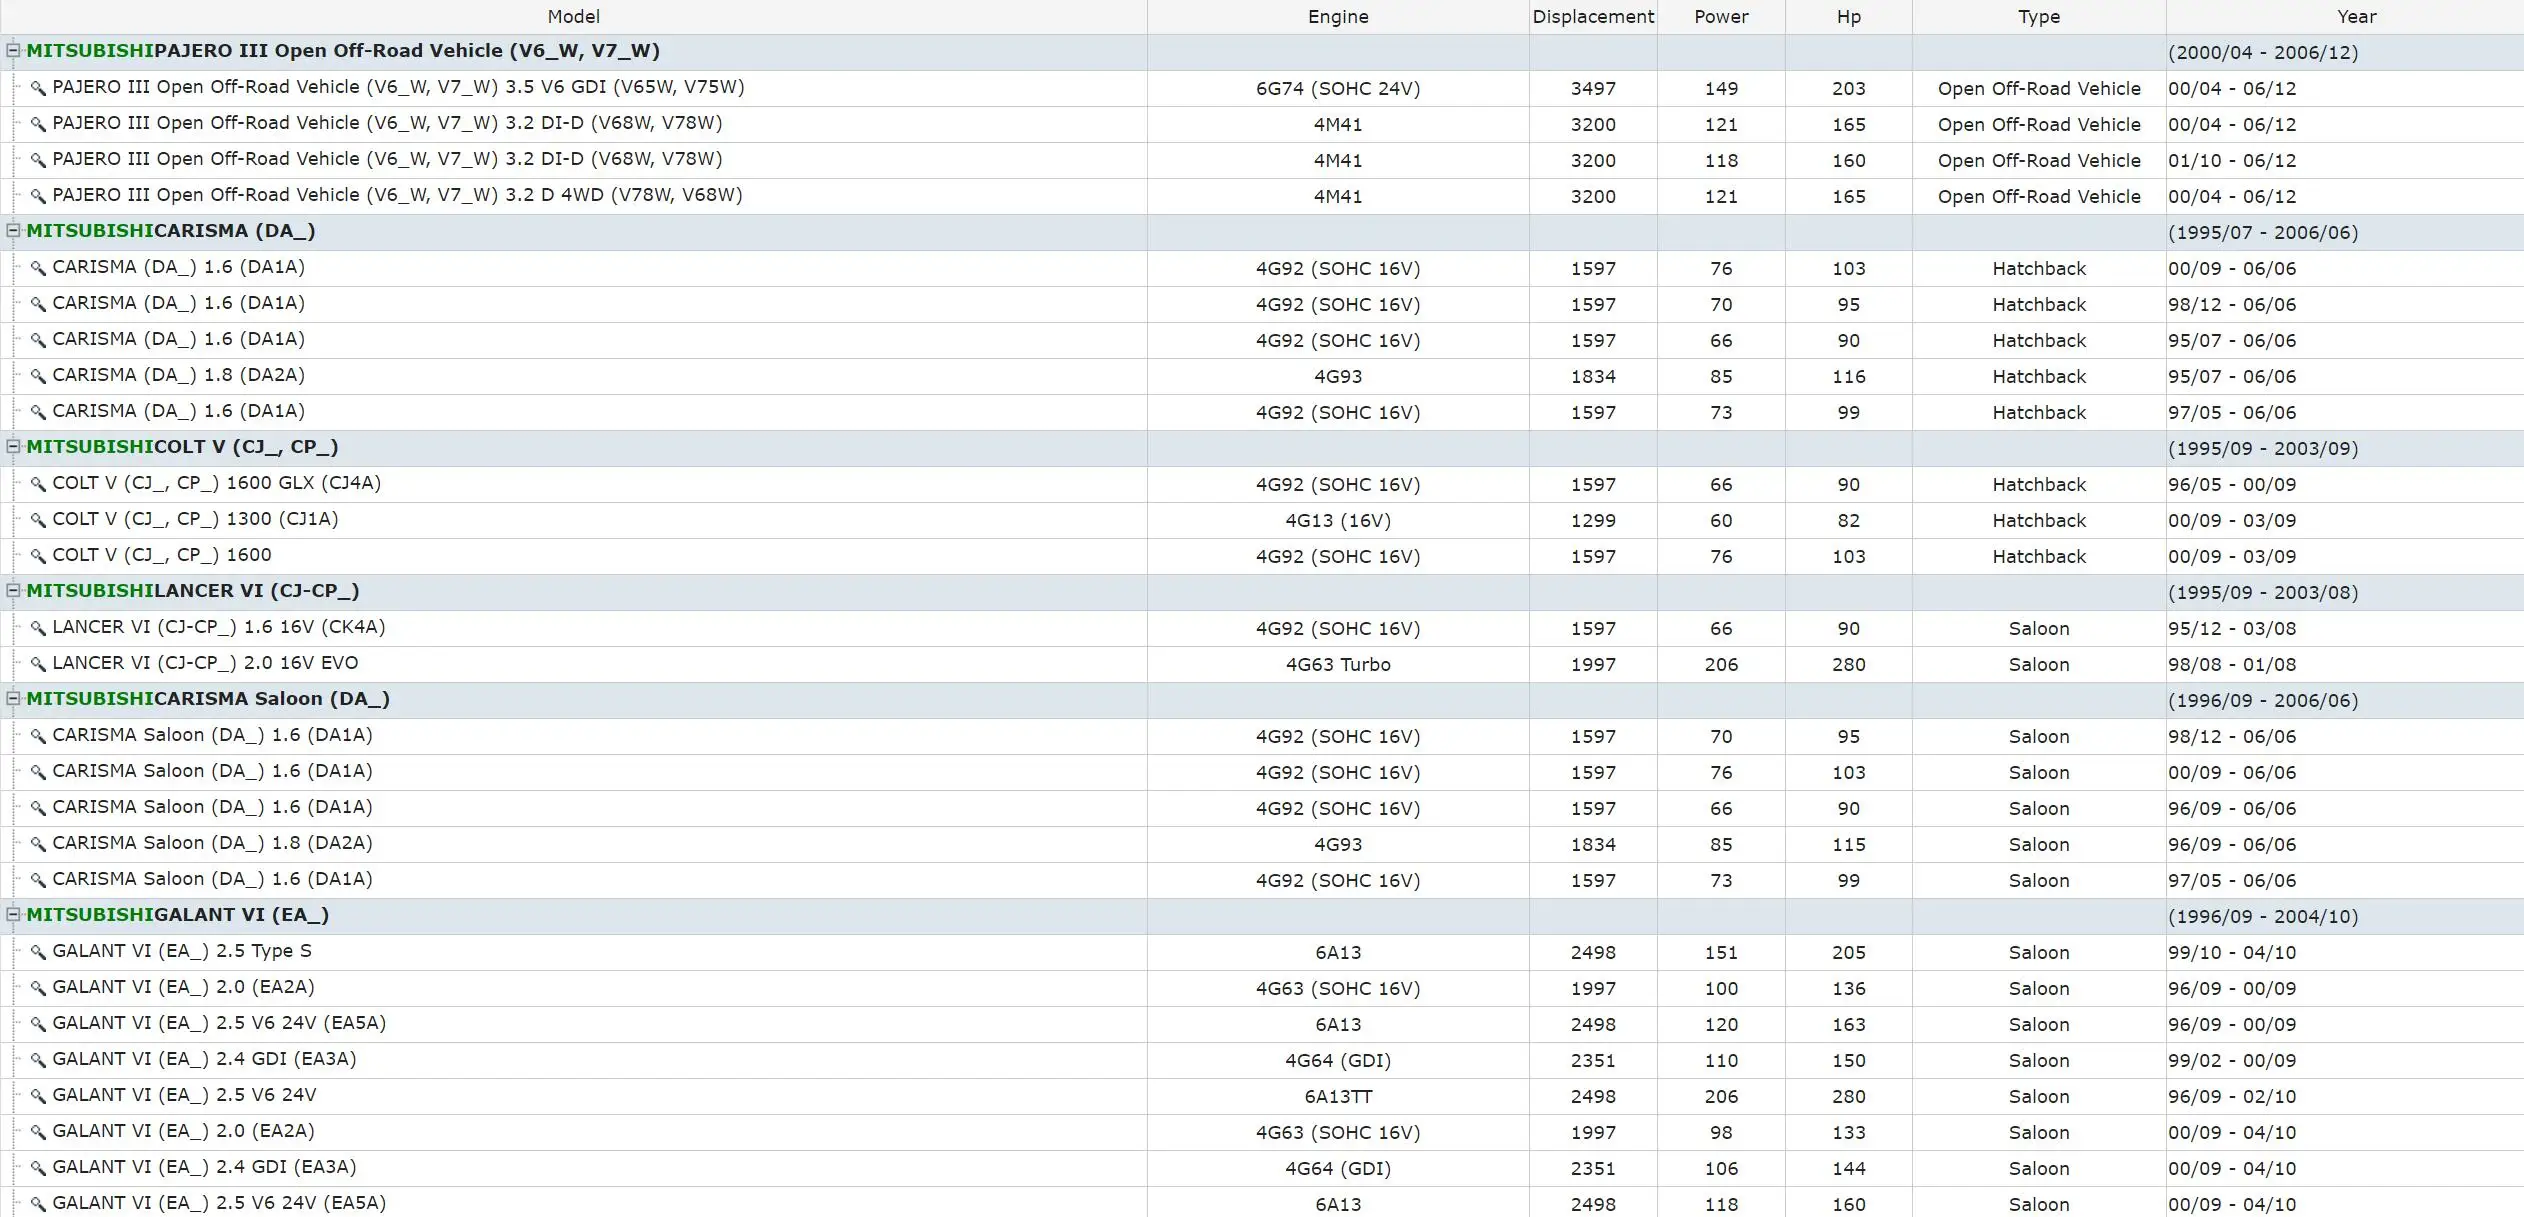Click magnifier icon beside PAJERO III 3.5 V6 GDI
This screenshot has height=1217, width=2524.
pyautogui.click(x=38, y=88)
